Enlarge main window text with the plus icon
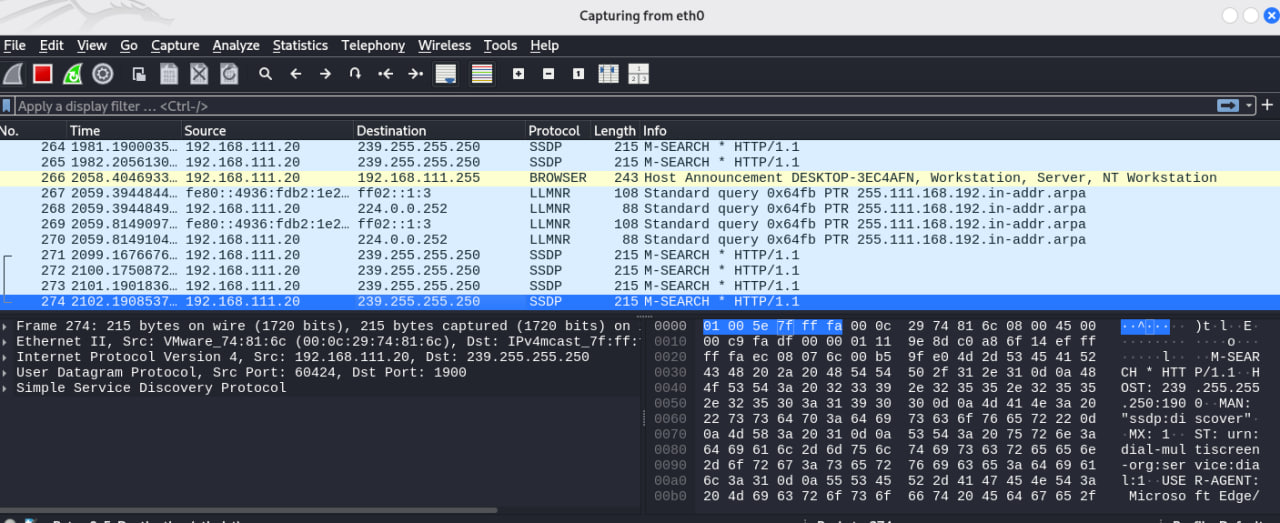The height and width of the screenshot is (523, 1280). pyautogui.click(x=518, y=74)
